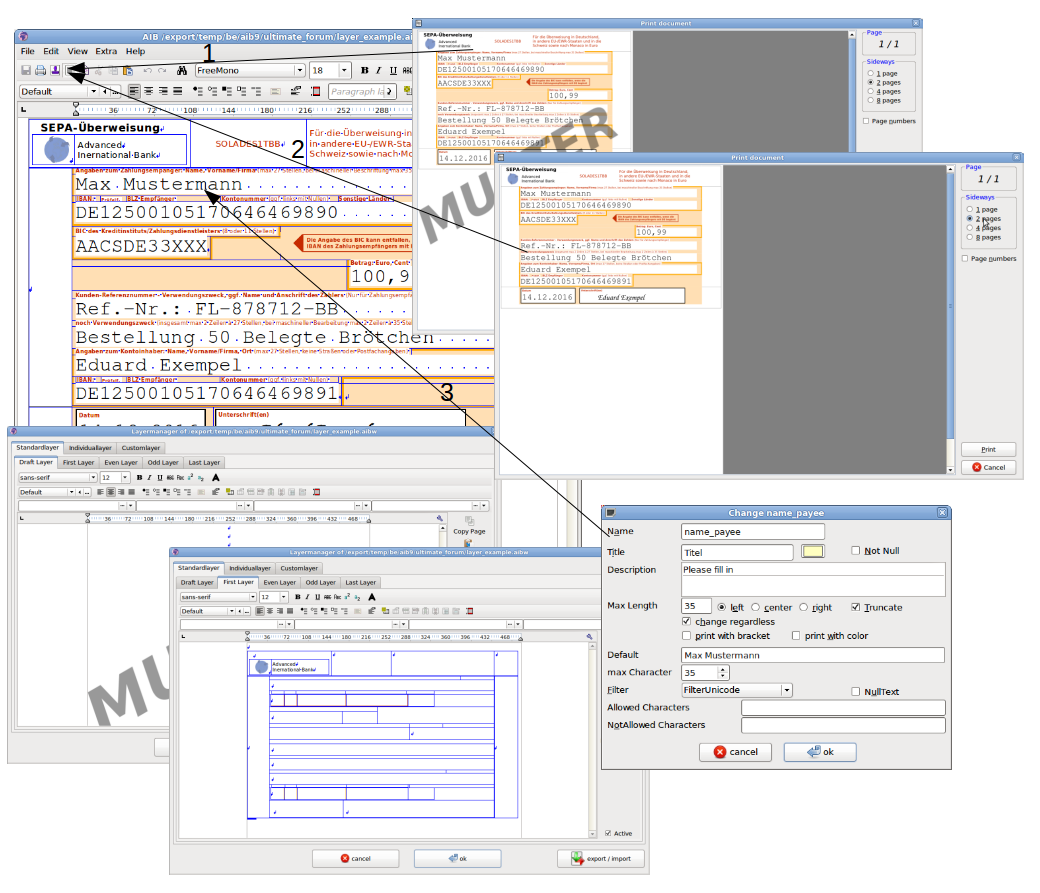The height and width of the screenshot is (893, 1040).
Task: Open the font size 18 dropdown
Action: pos(345,71)
